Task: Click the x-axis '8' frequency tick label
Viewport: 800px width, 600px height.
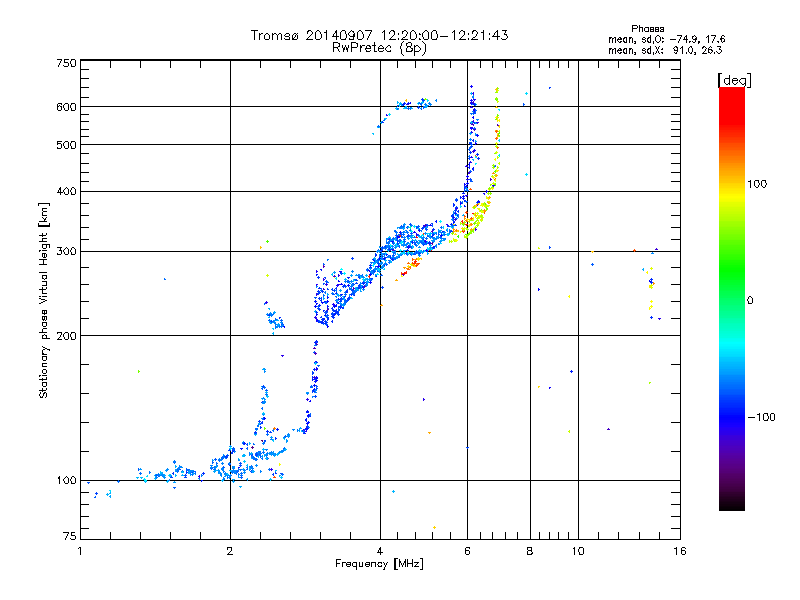Action: click(x=530, y=551)
